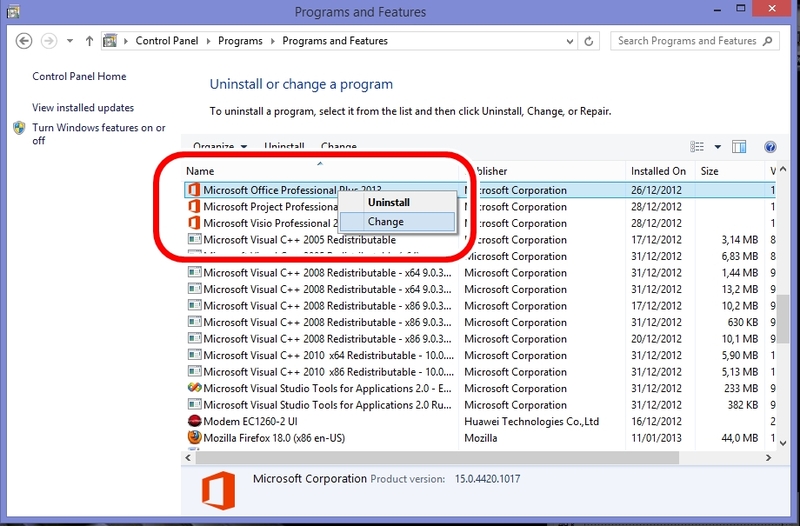Click the vertical scrollbar up arrow

point(783,169)
